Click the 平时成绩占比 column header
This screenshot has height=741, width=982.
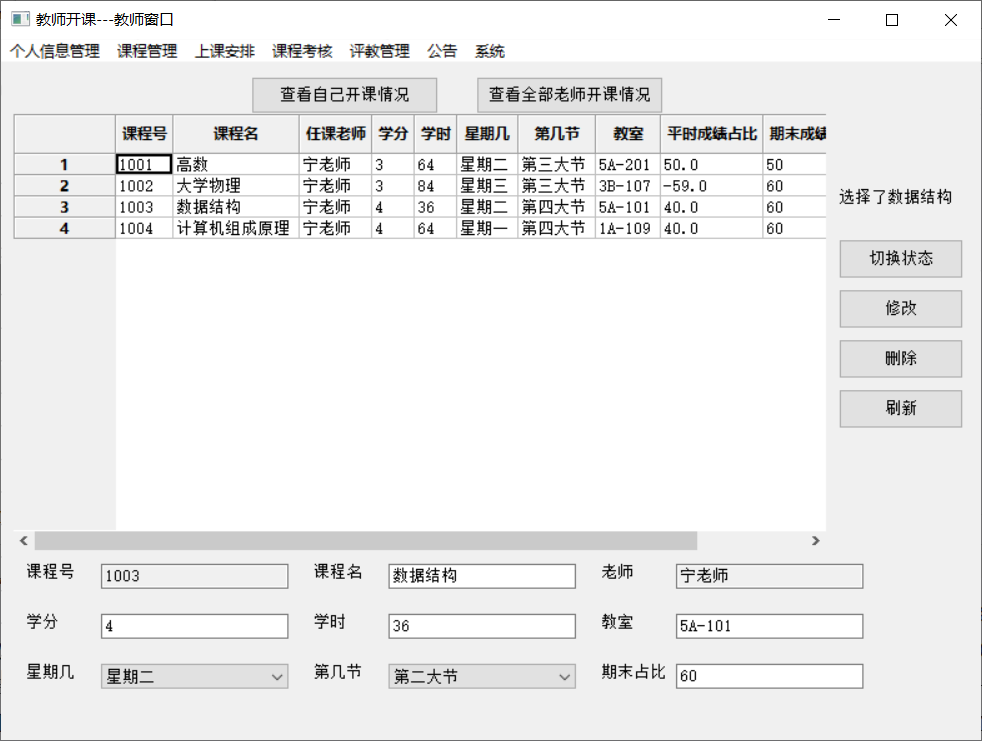pos(712,134)
